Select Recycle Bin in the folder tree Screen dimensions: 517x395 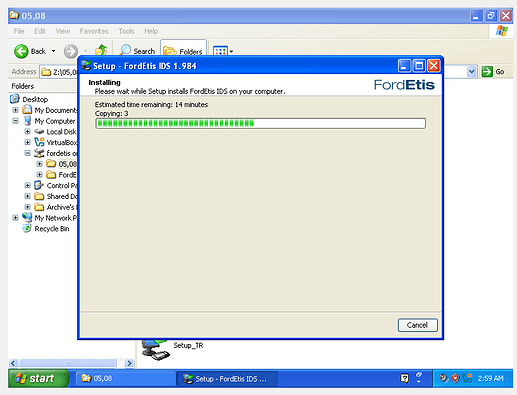click(52, 229)
